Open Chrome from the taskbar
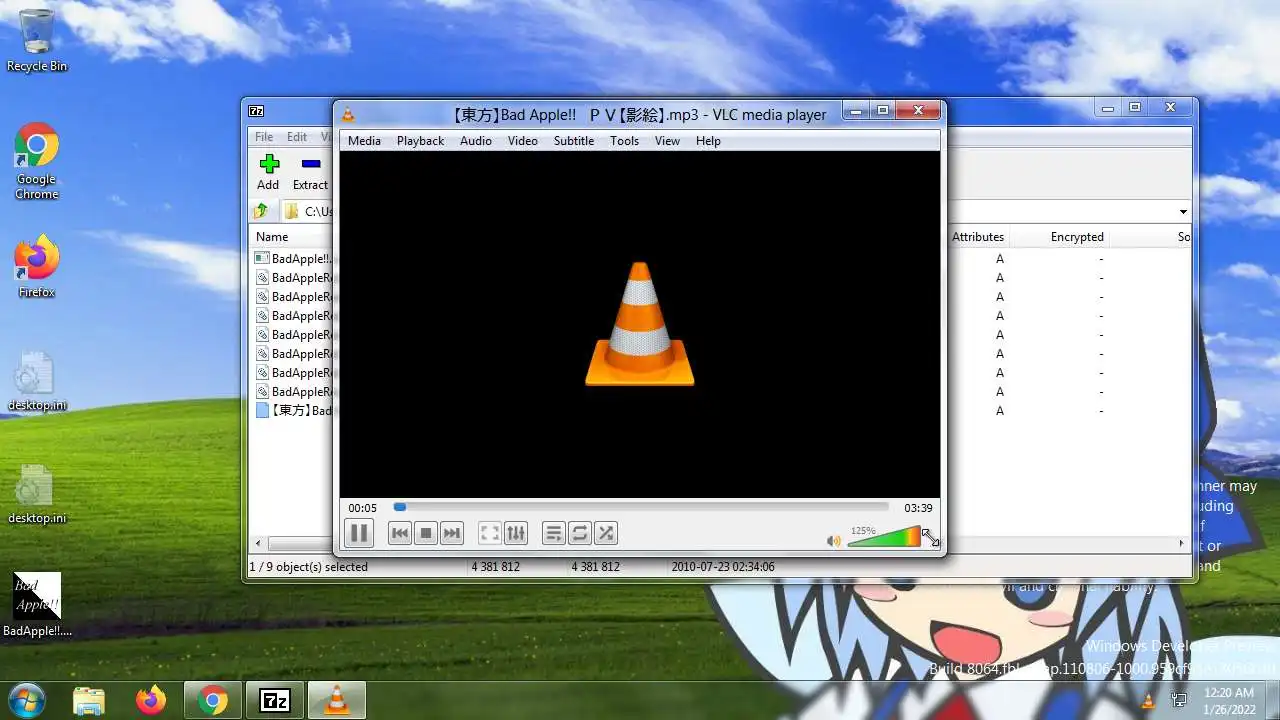Image resolution: width=1280 pixels, height=720 pixels. click(x=212, y=701)
